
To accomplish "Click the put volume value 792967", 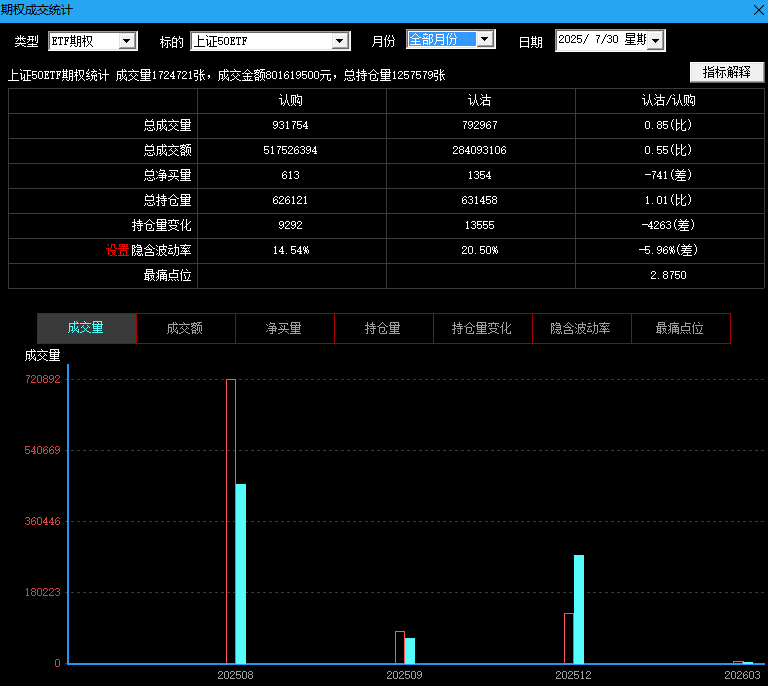I will coord(480,125).
